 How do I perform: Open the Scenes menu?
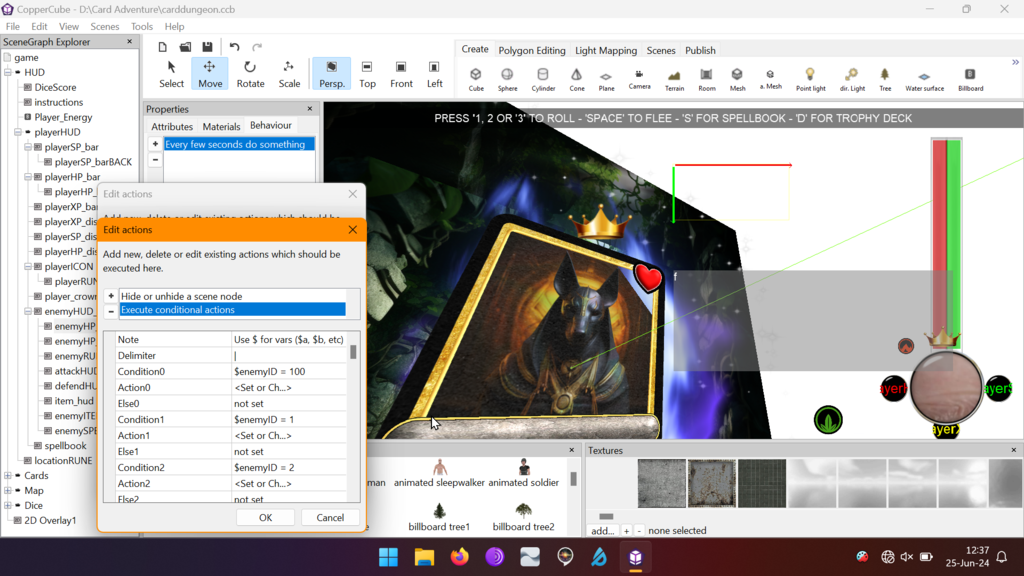[104, 27]
